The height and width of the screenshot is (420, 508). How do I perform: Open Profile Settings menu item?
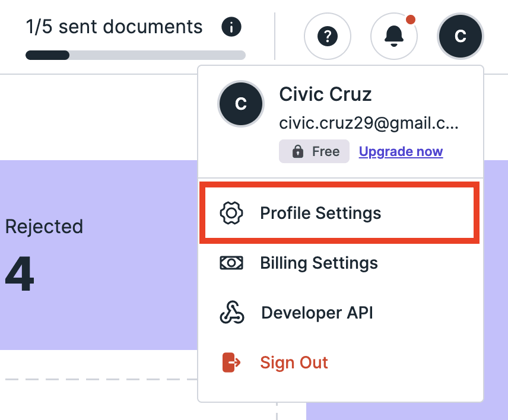339,213
